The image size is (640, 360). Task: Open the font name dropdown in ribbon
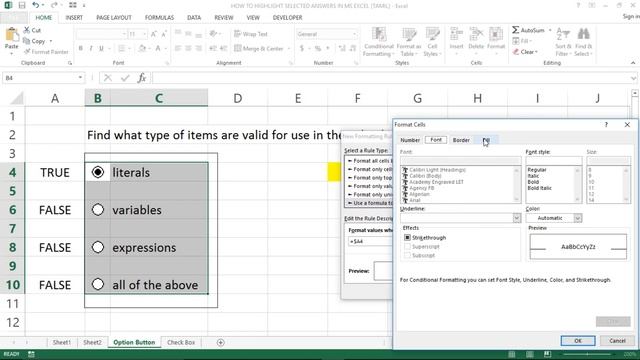(x=124, y=34)
